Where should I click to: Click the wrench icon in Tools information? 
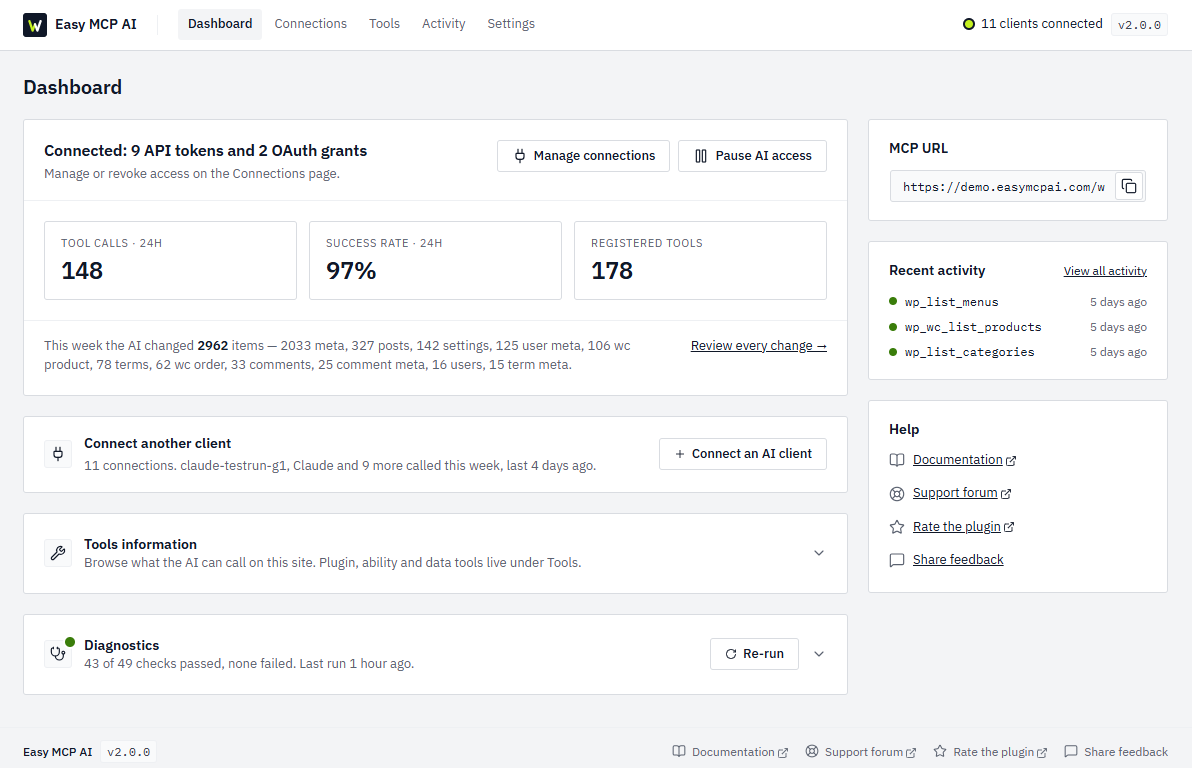(x=58, y=553)
